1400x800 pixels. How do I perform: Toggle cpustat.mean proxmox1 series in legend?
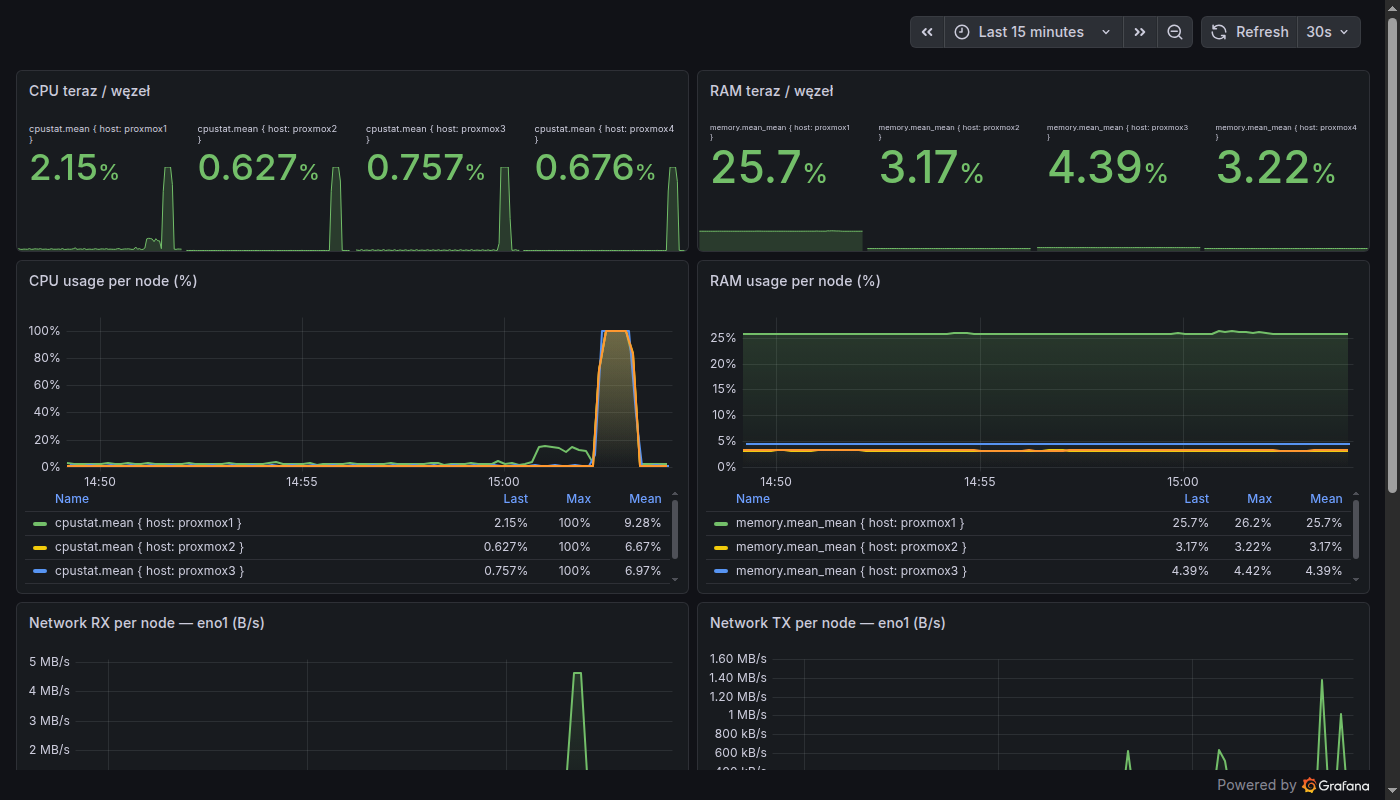(x=148, y=523)
